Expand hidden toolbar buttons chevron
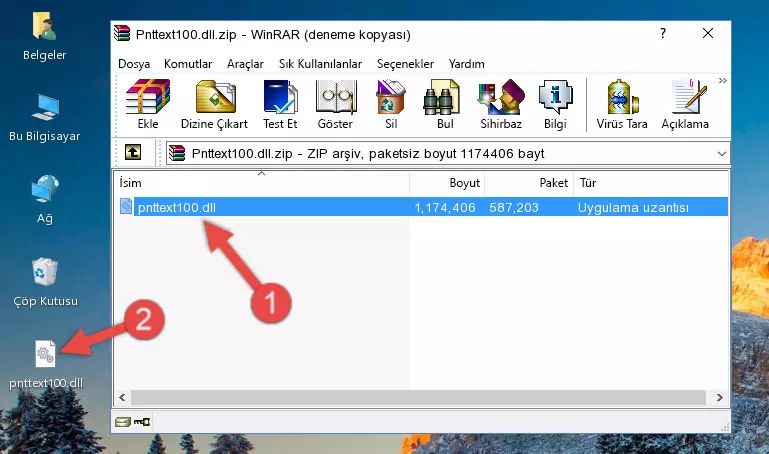Viewport: 769px width, 454px height. tap(722, 81)
